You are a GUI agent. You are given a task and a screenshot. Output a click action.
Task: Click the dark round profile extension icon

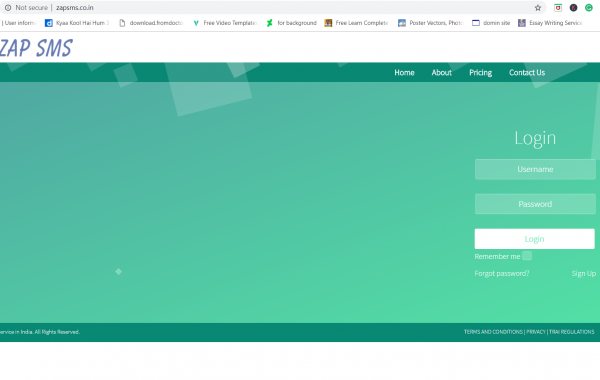coord(573,8)
